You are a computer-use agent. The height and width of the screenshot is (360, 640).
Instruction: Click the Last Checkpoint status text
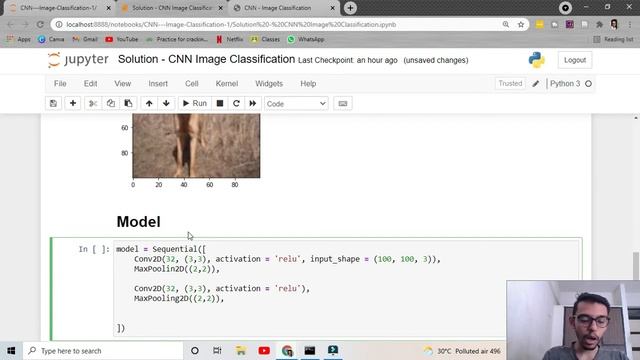click(x=347, y=60)
